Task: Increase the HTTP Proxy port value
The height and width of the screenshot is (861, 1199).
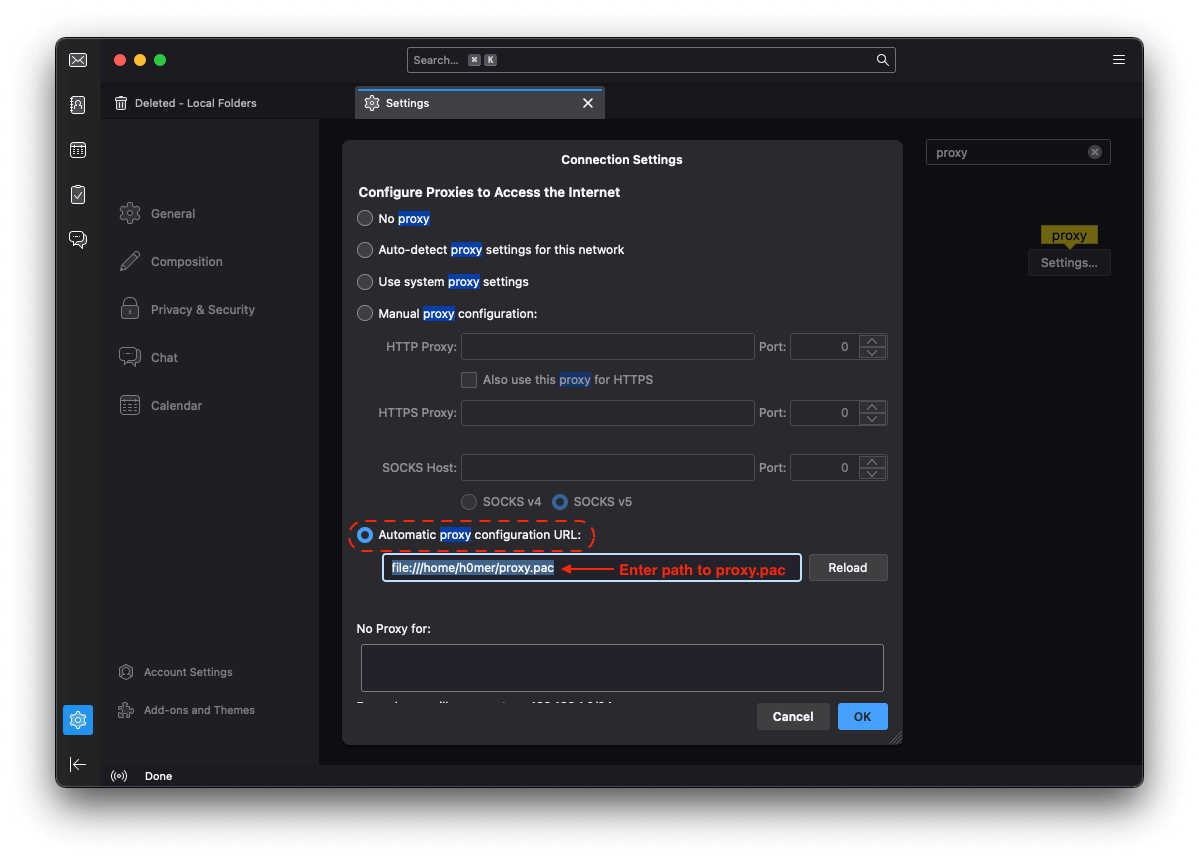Action: 873,341
